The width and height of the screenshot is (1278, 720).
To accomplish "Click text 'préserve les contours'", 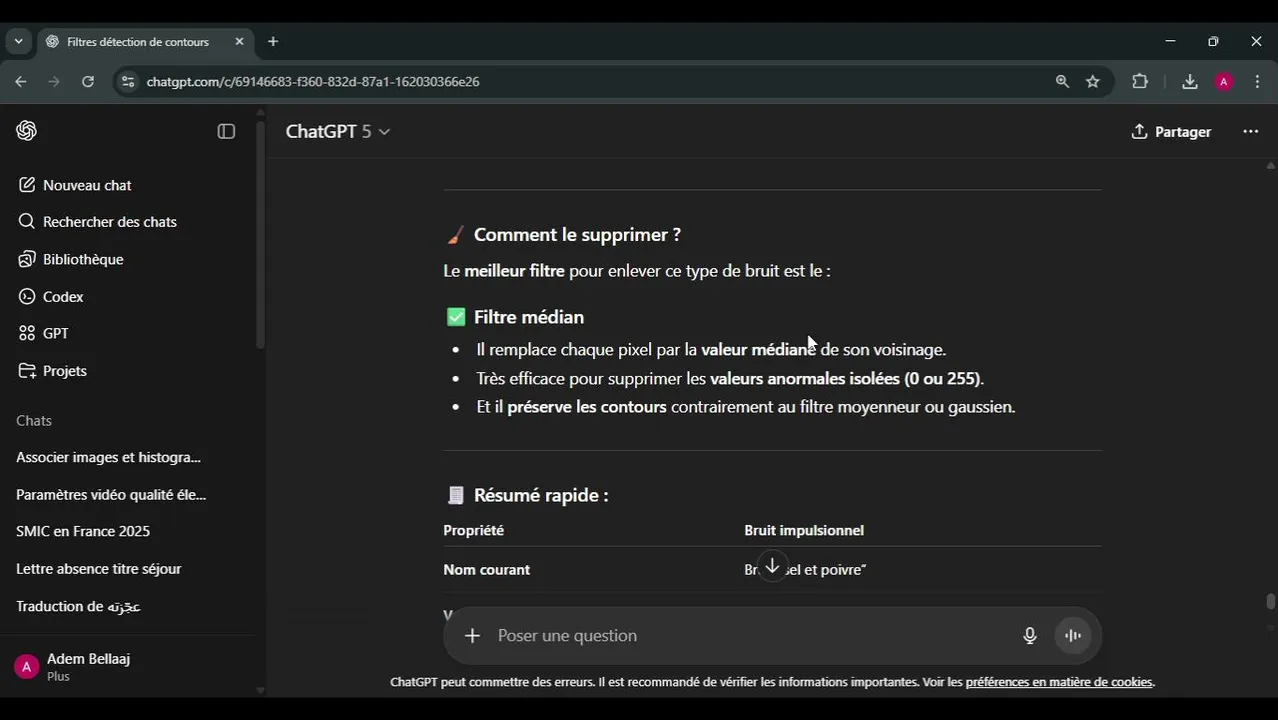I will point(587,407).
